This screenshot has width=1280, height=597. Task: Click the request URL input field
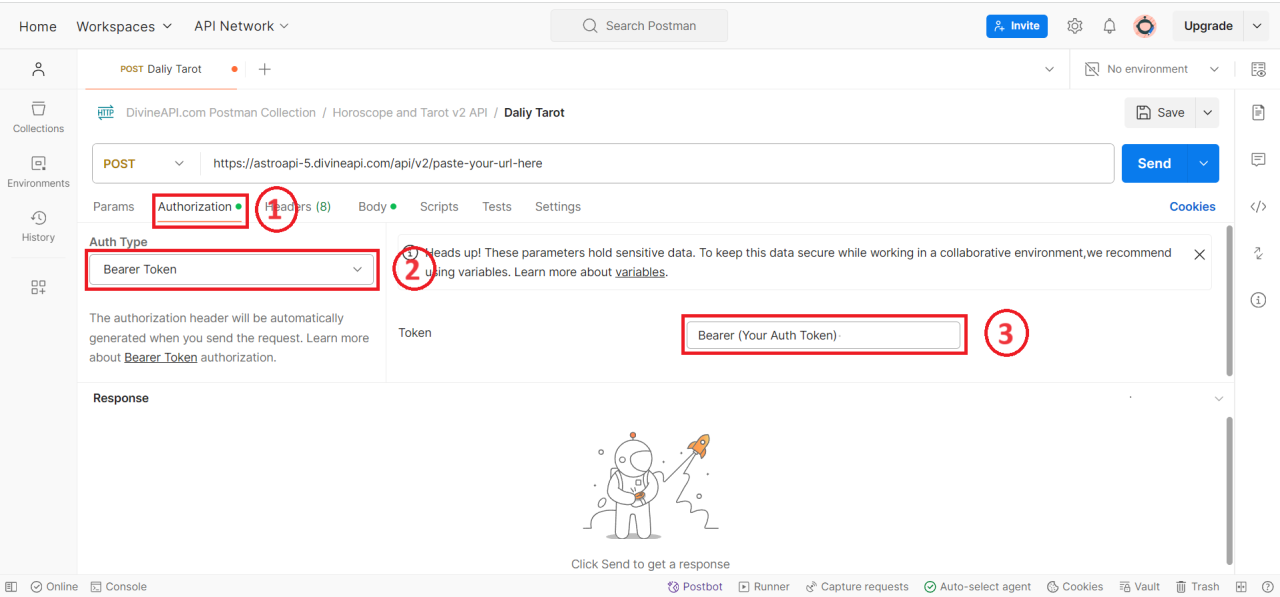pos(657,163)
